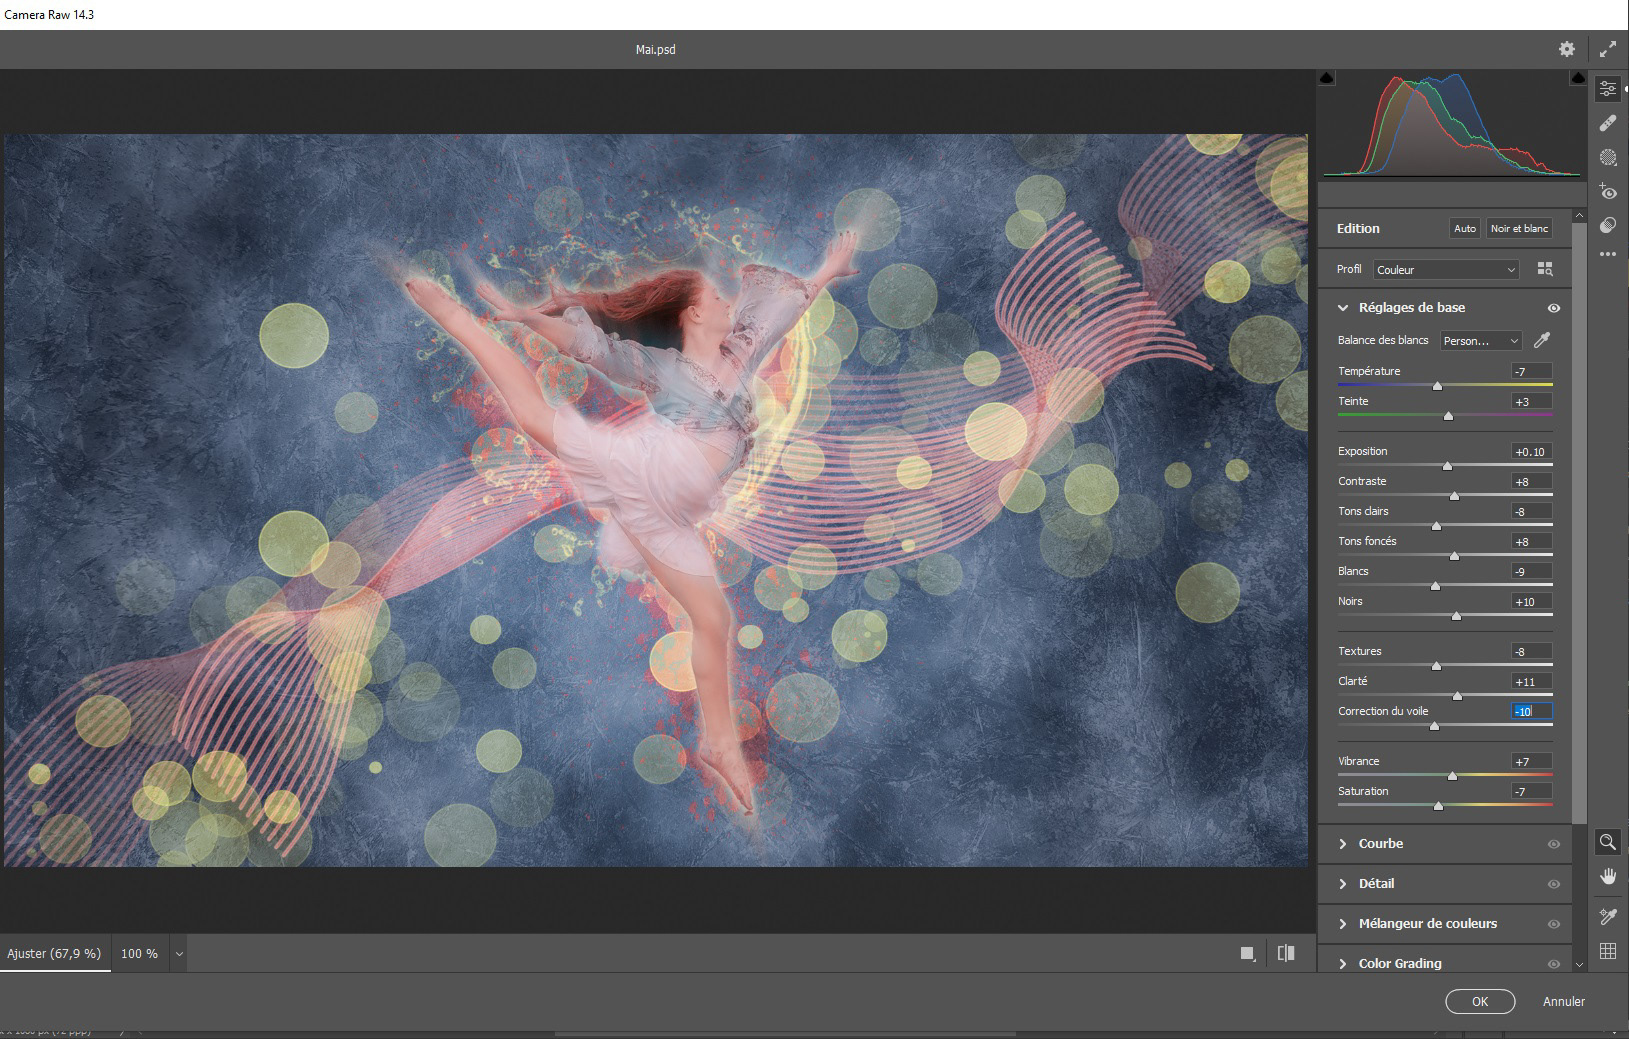The image size is (1629, 1039).
Task: Click the Textures value field
Action: coord(1531,651)
